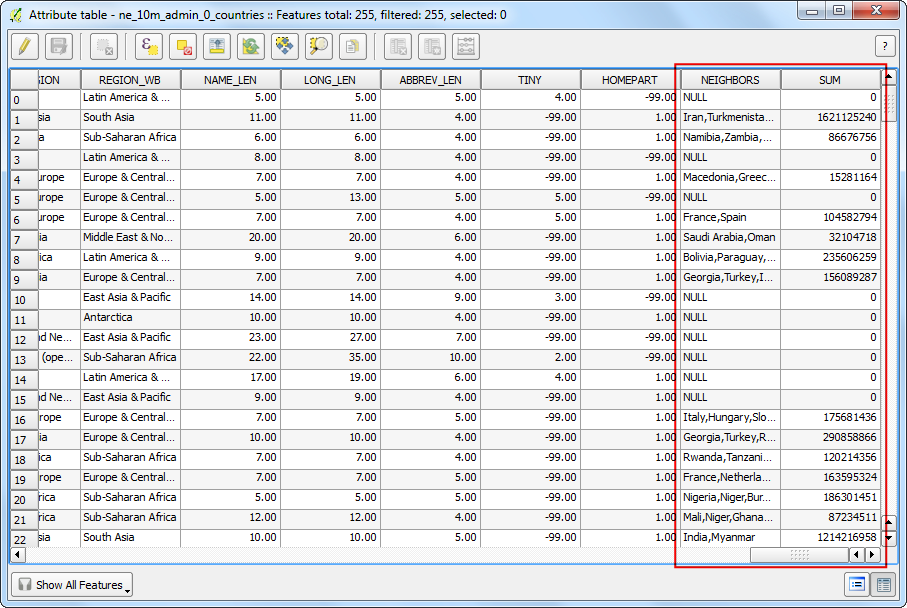
Task: Open the field calculator abacus icon
Action: (x=466, y=46)
